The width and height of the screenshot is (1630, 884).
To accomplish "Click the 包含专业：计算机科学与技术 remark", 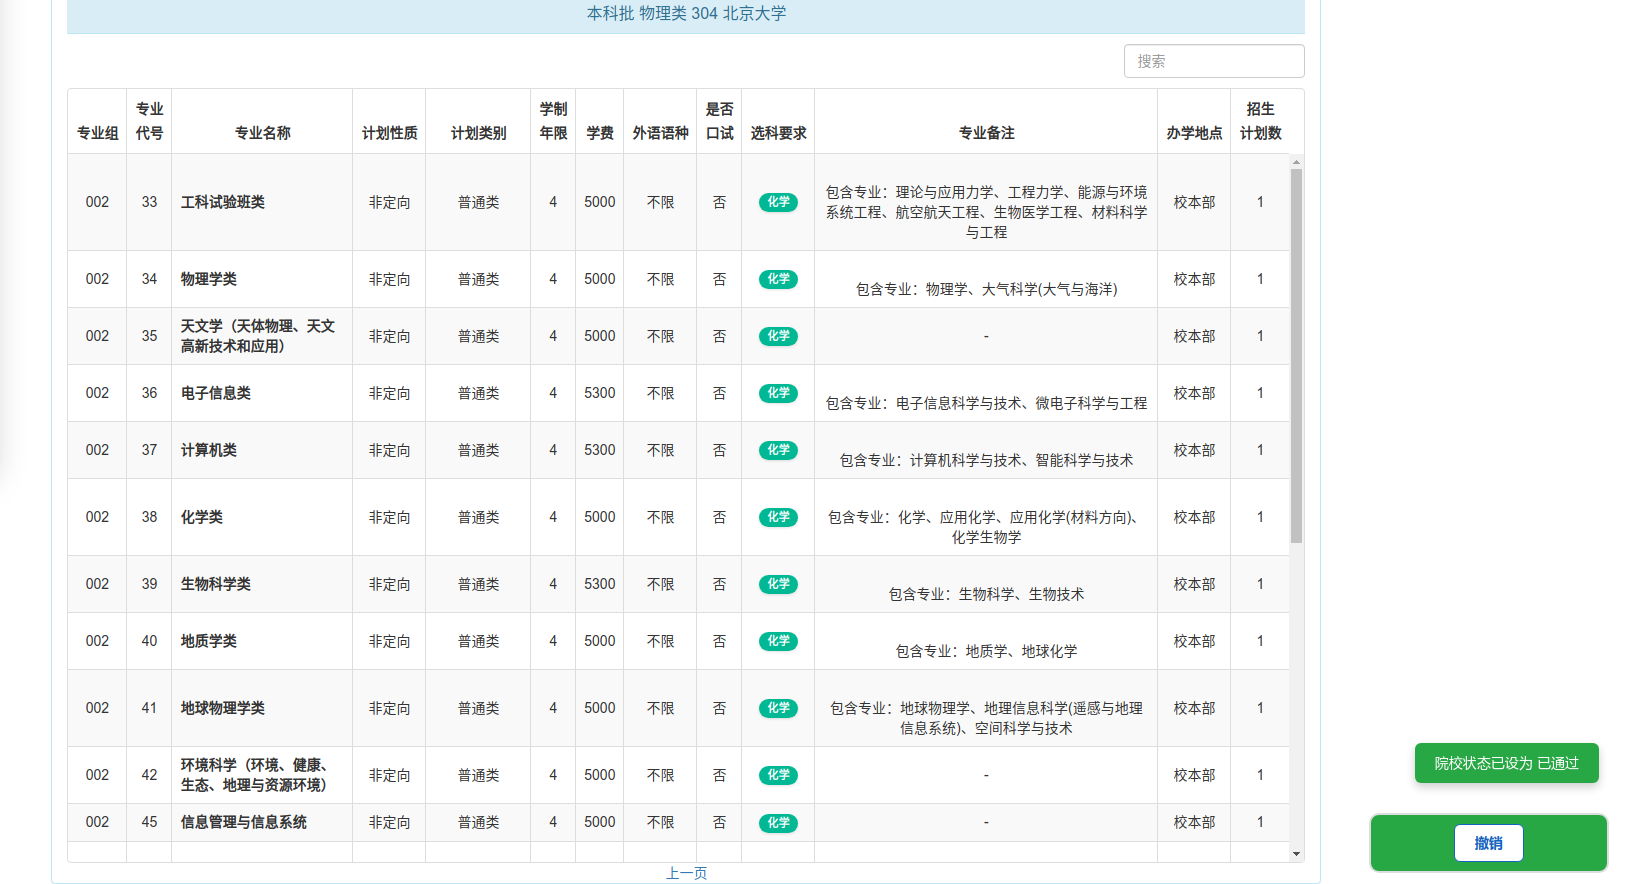I will pyautogui.click(x=986, y=460).
